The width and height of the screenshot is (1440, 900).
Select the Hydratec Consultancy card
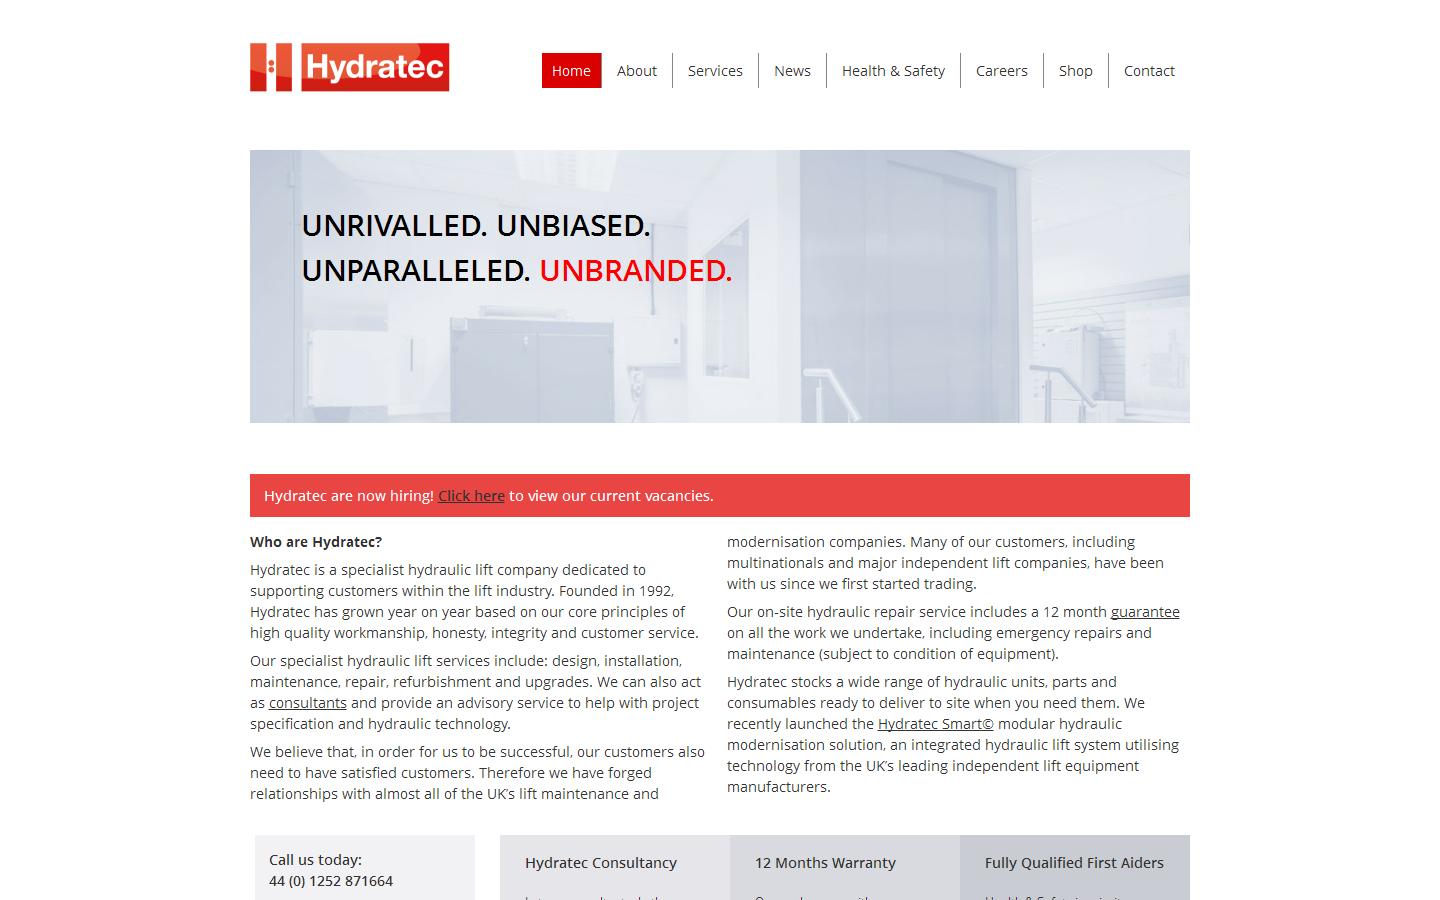click(x=601, y=863)
